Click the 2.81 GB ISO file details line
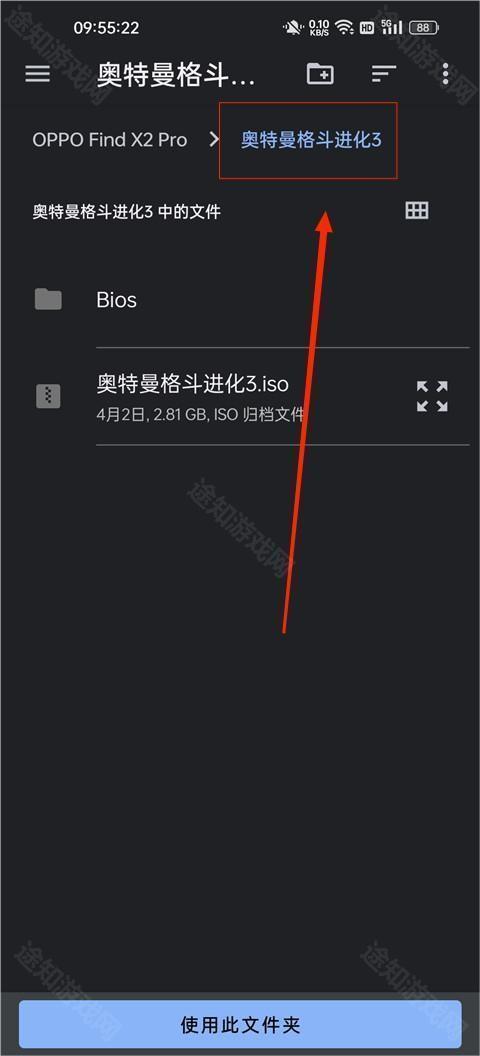Image resolution: width=480 pixels, height=1056 pixels. coord(200,415)
